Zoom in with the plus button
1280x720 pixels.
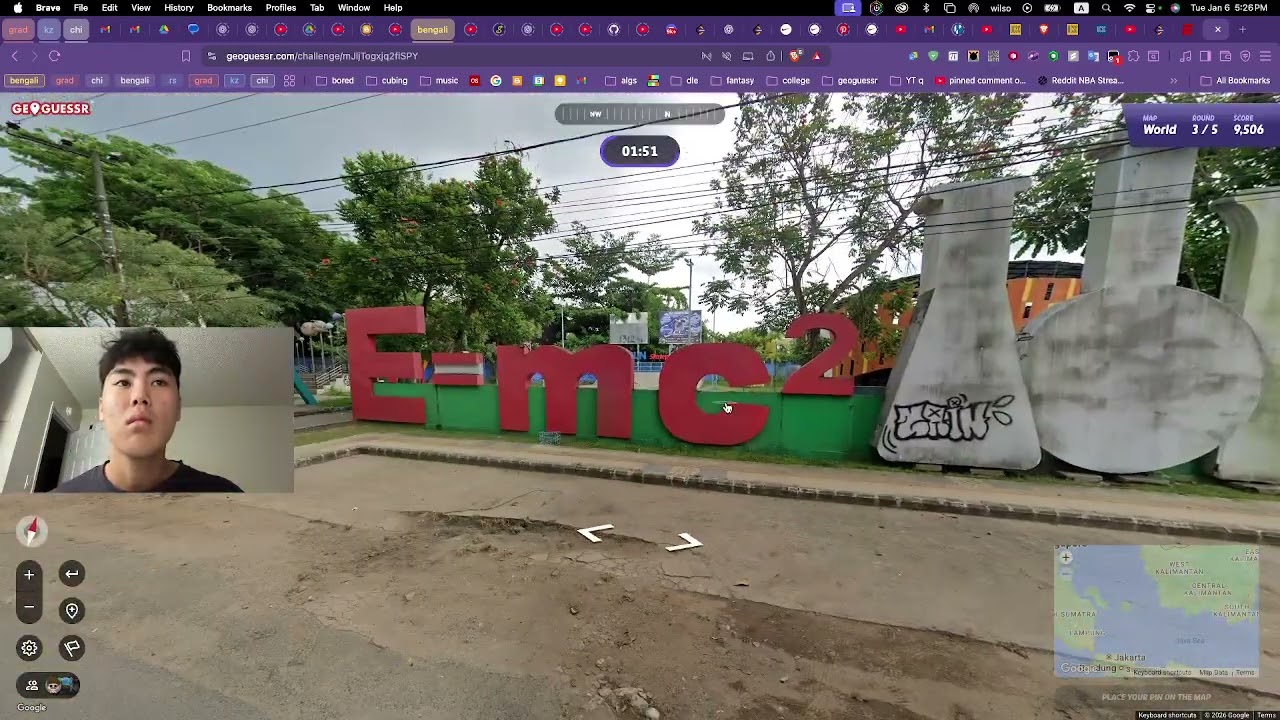pyautogui.click(x=29, y=574)
